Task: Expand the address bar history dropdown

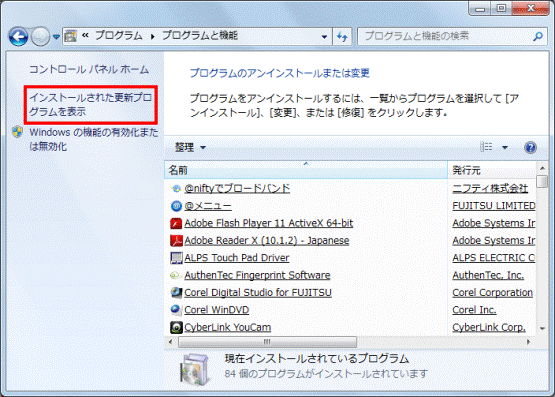Action: (x=324, y=36)
